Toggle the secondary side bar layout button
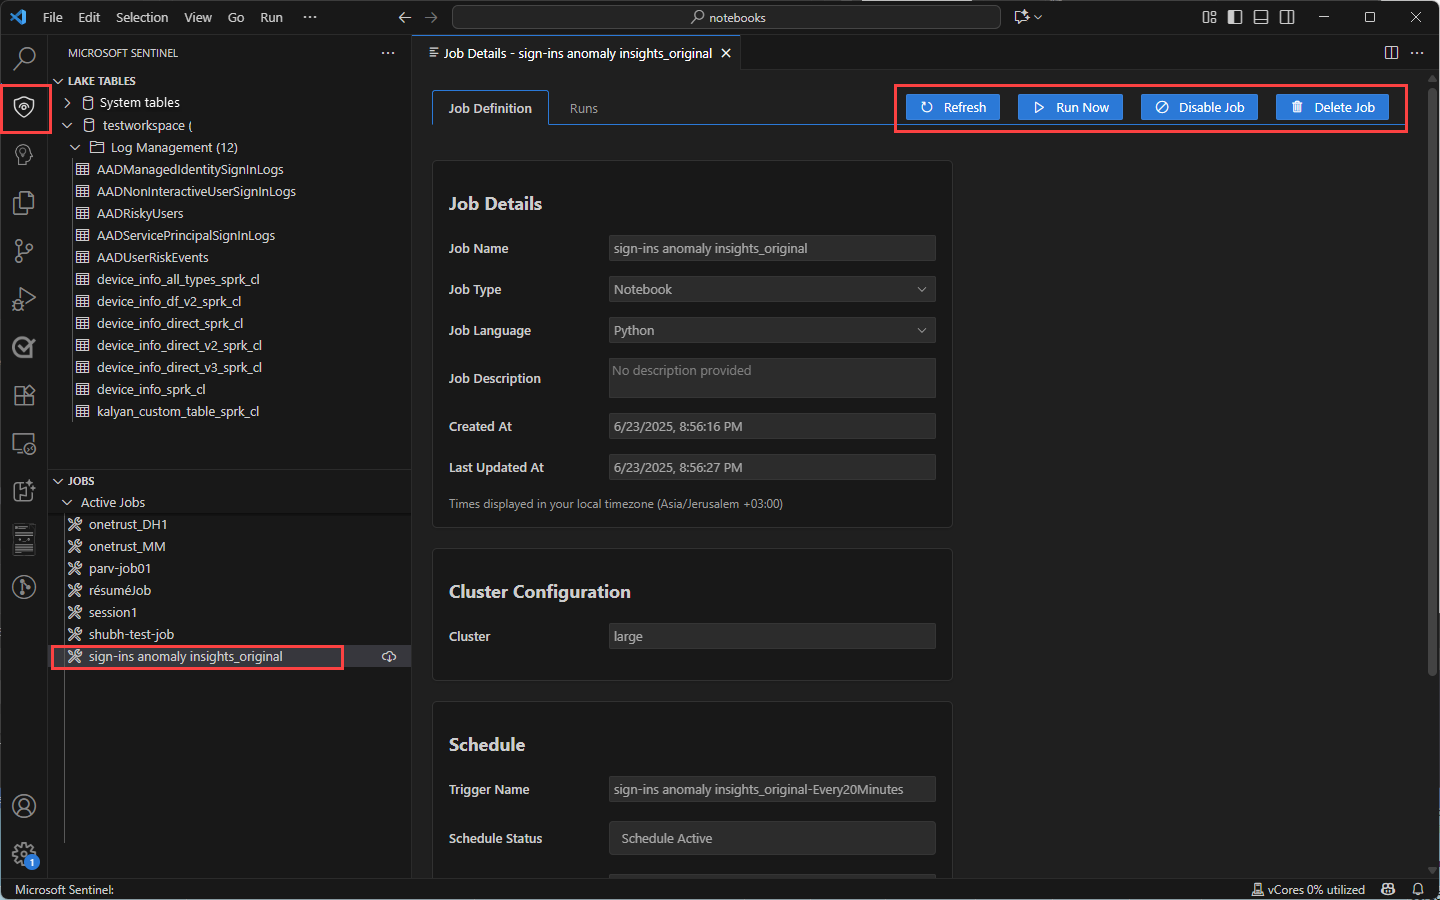Image resolution: width=1440 pixels, height=900 pixels. (1287, 17)
